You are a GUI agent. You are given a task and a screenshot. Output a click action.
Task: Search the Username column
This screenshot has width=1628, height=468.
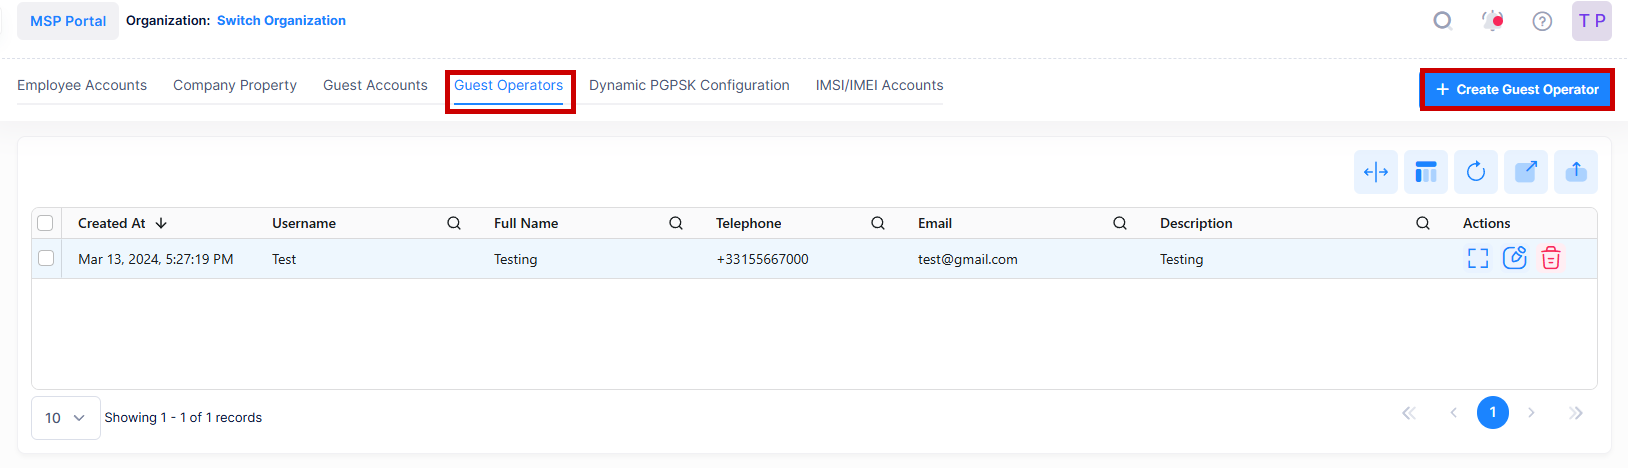coord(454,223)
